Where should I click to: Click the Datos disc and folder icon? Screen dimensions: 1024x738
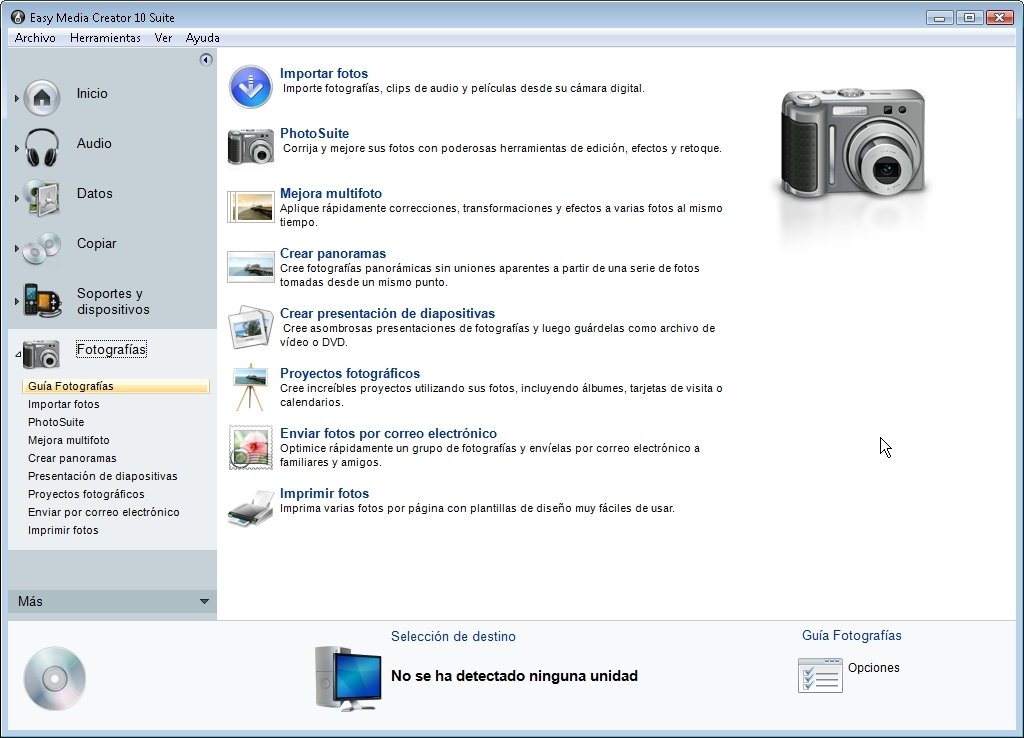pyautogui.click(x=41, y=197)
